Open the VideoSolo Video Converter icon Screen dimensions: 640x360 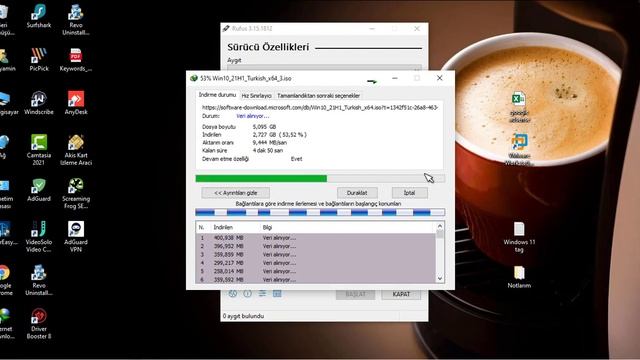39,237
